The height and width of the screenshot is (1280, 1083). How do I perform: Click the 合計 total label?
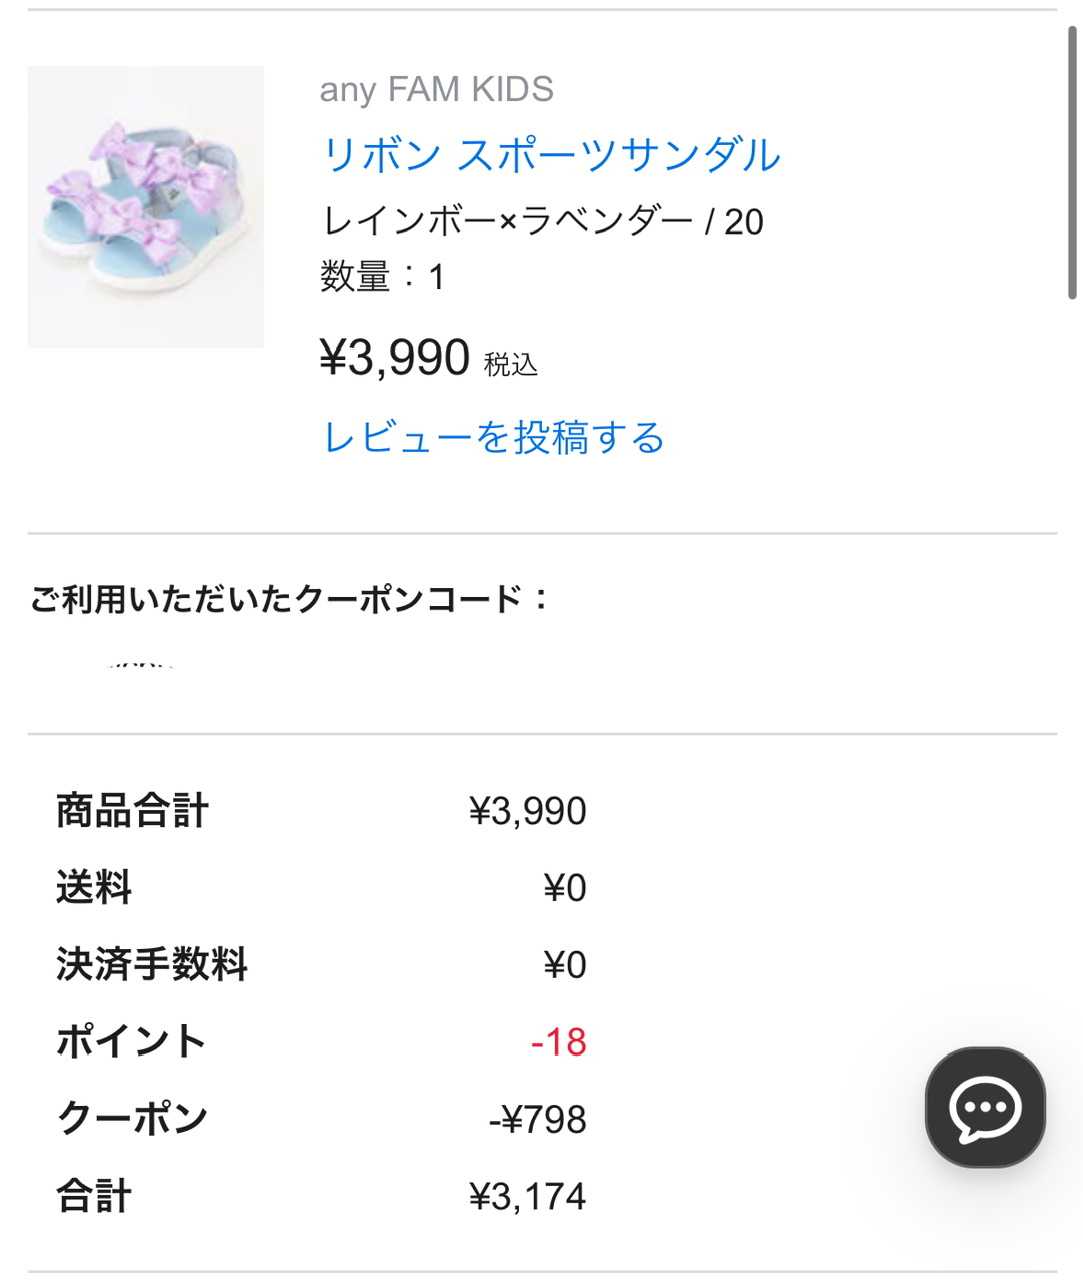click(x=94, y=1196)
